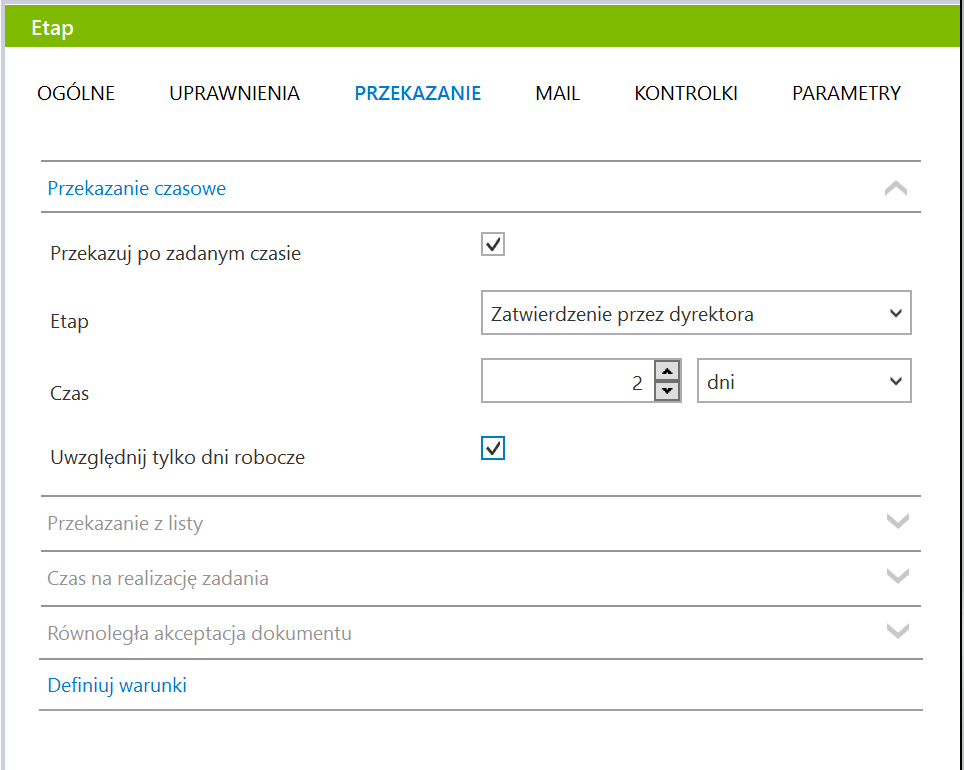Expand Równoległa akceptacja dokumentu chevron
This screenshot has width=964, height=770.
[x=898, y=631]
